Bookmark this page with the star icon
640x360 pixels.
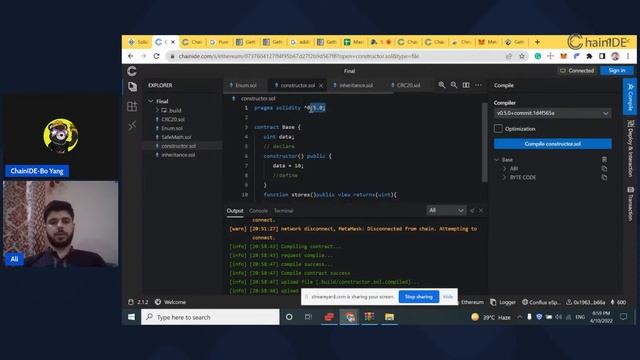point(522,56)
